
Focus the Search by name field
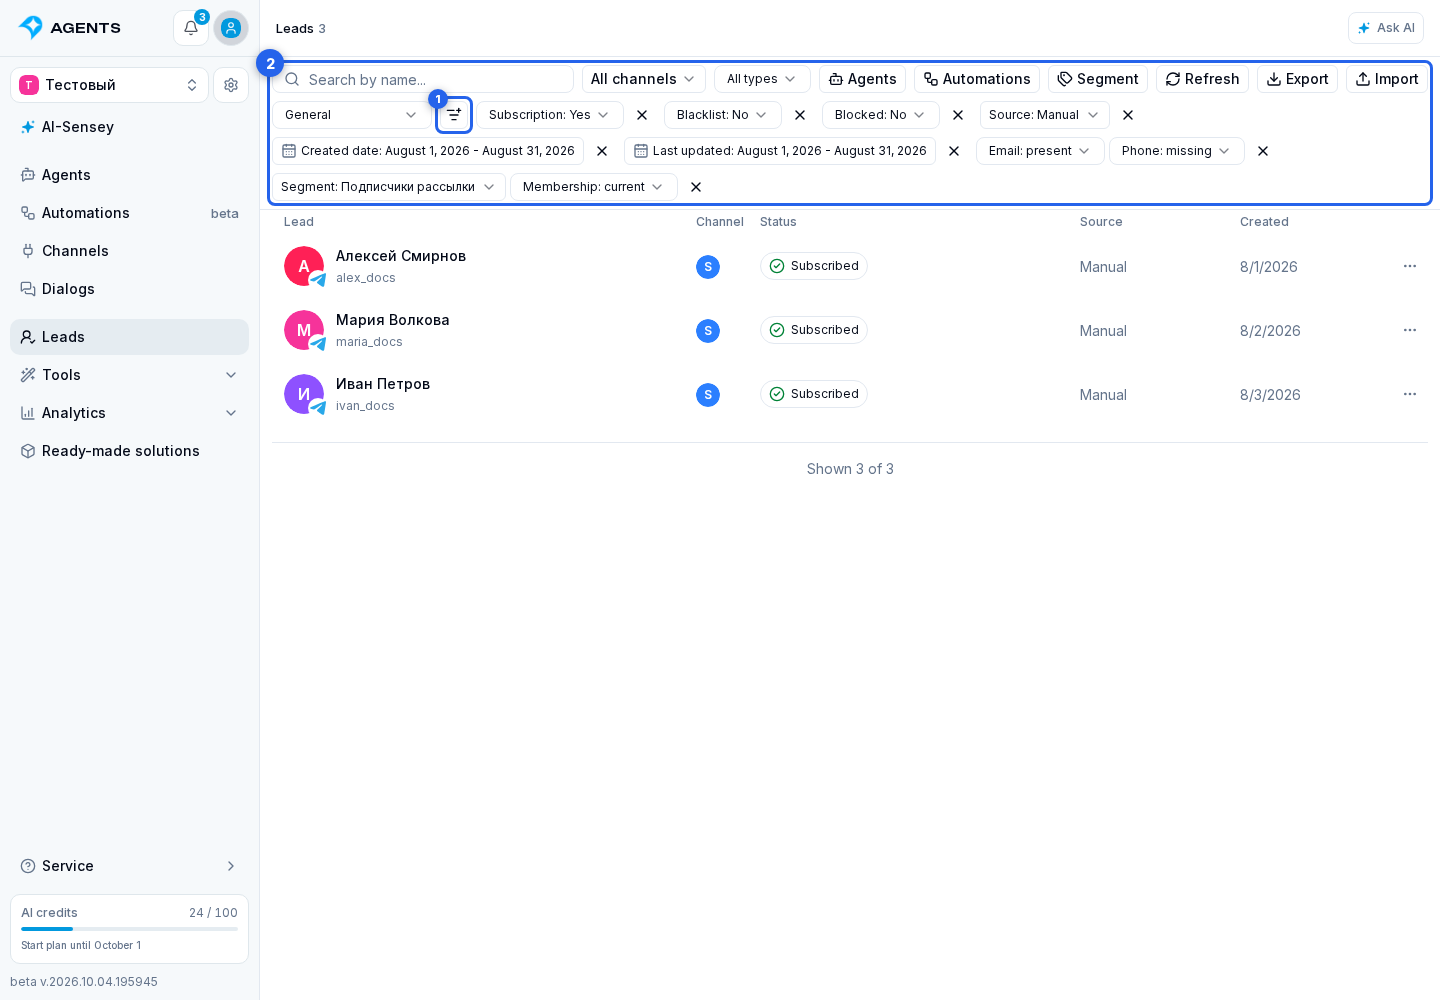point(424,79)
